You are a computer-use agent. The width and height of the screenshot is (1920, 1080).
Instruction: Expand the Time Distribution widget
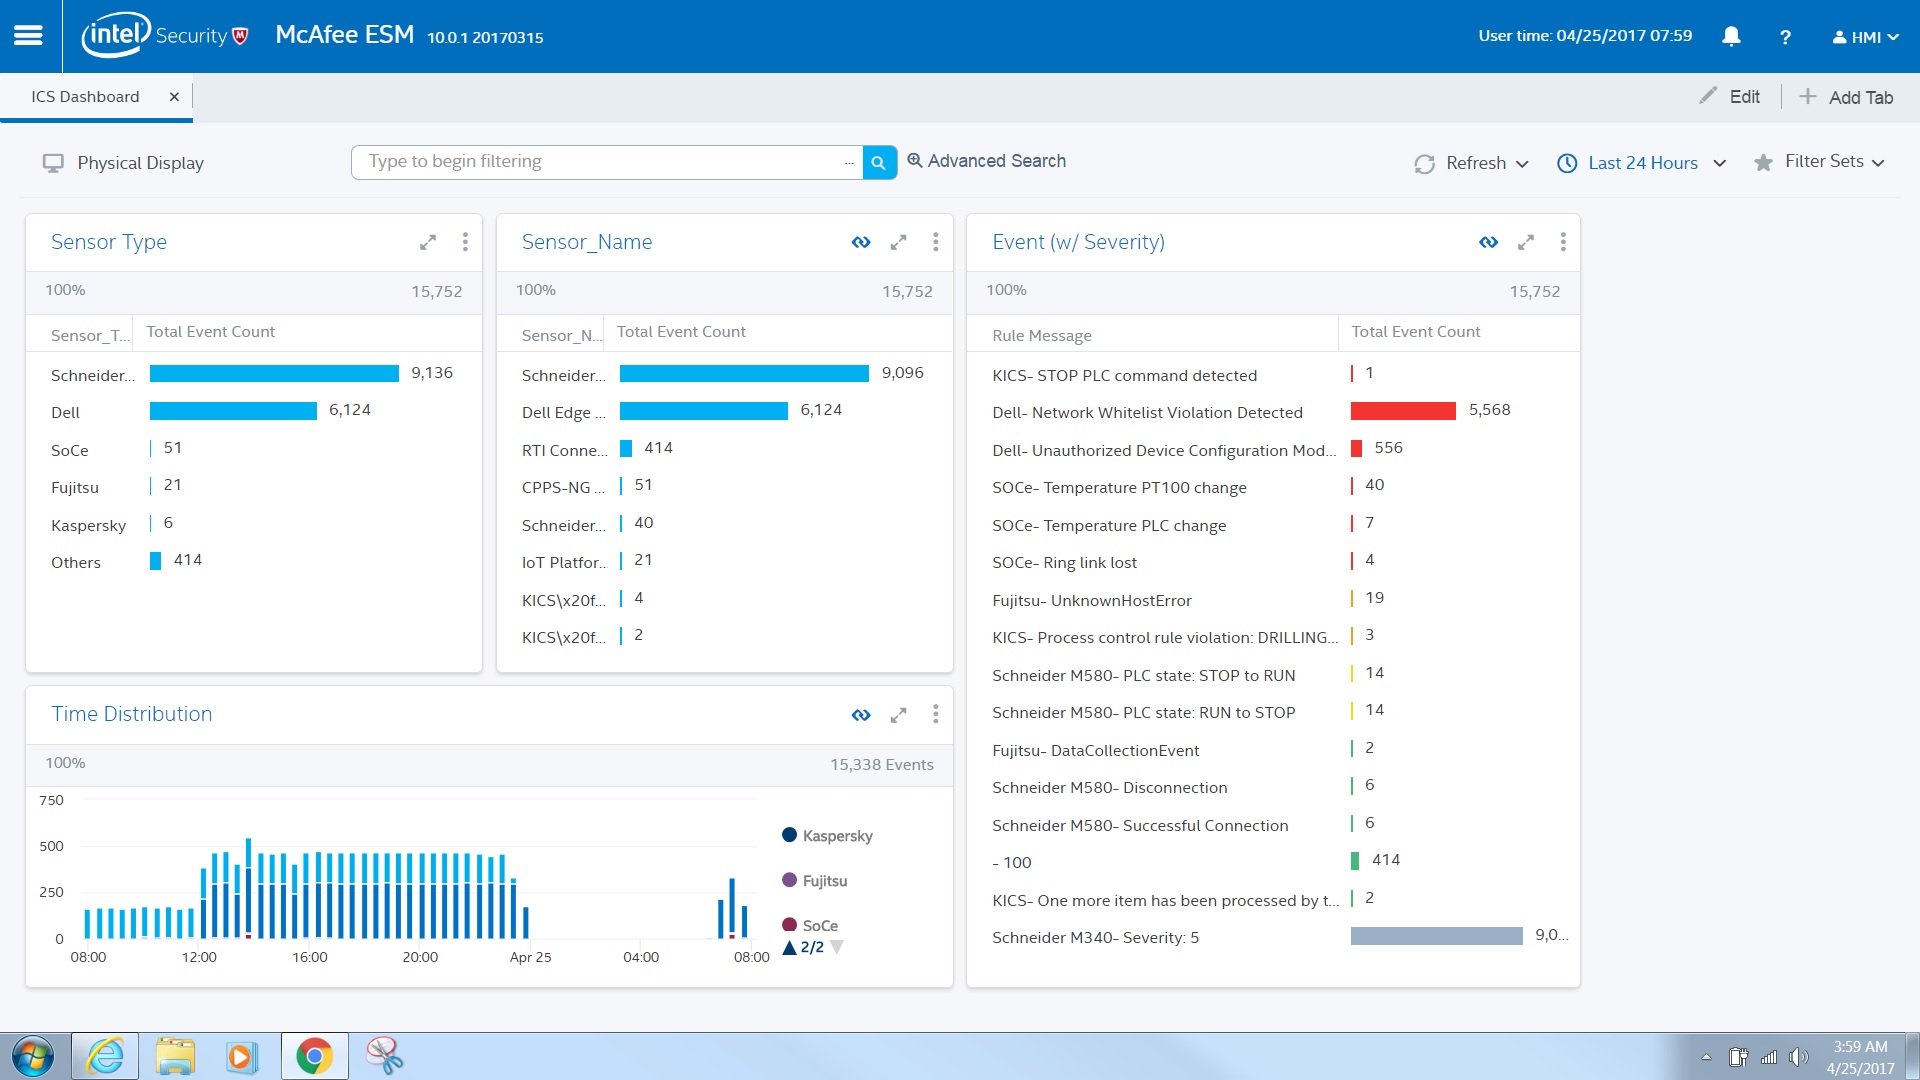[x=898, y=715]
